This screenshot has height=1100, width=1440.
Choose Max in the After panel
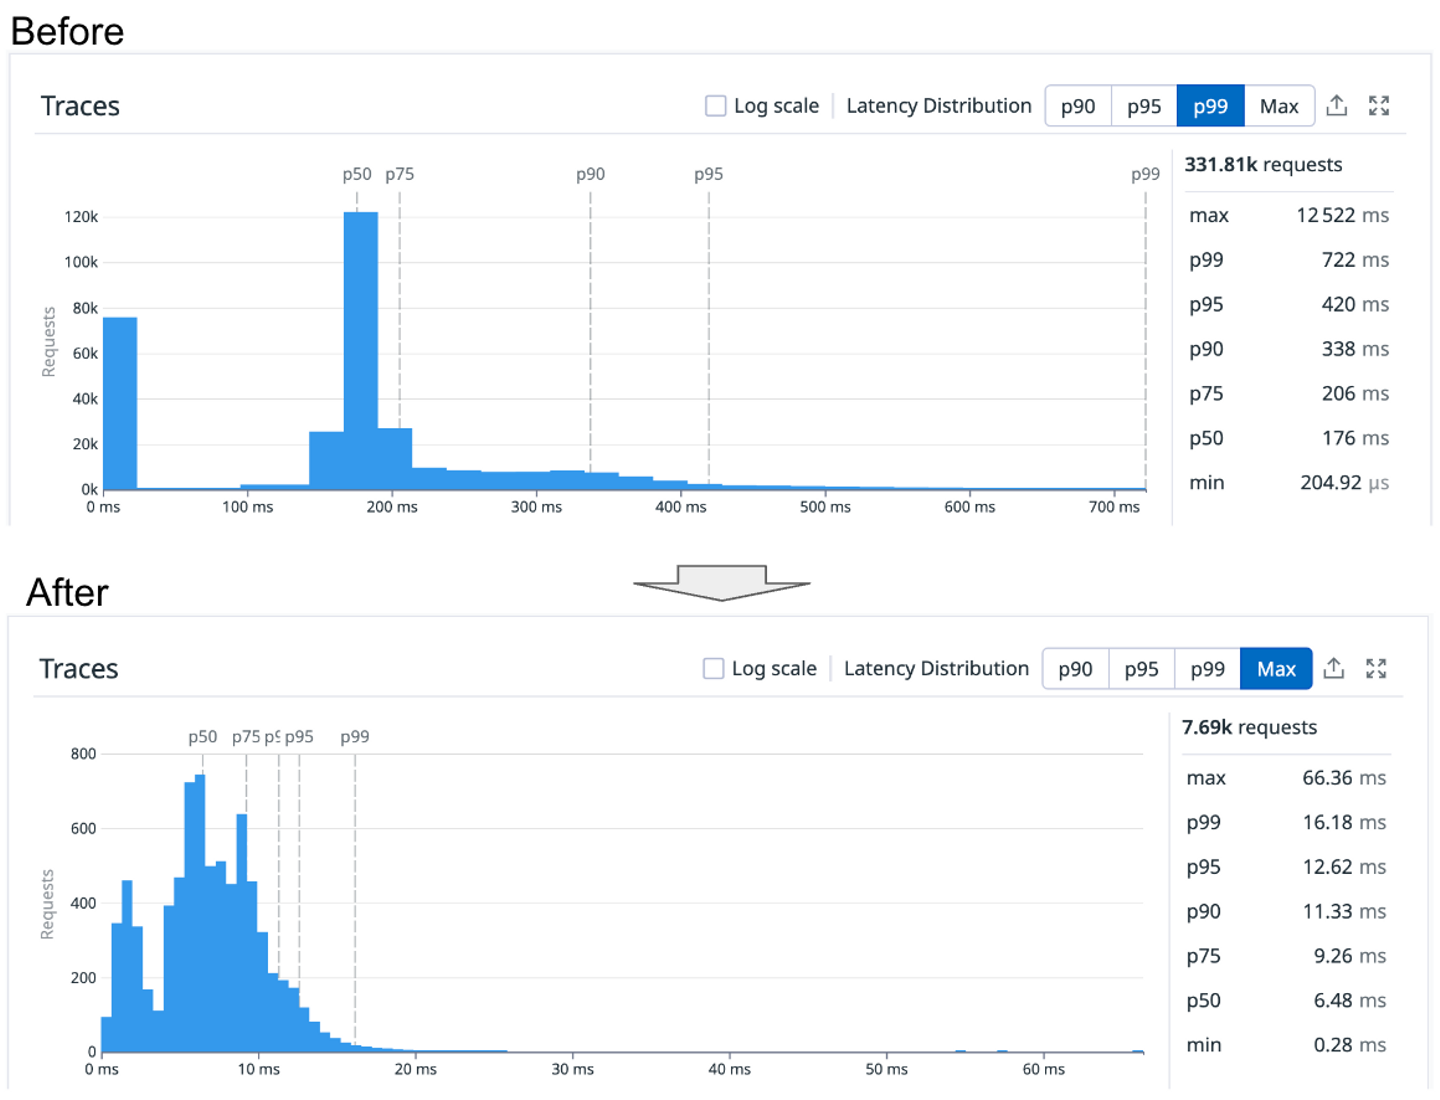point(1276,669)
